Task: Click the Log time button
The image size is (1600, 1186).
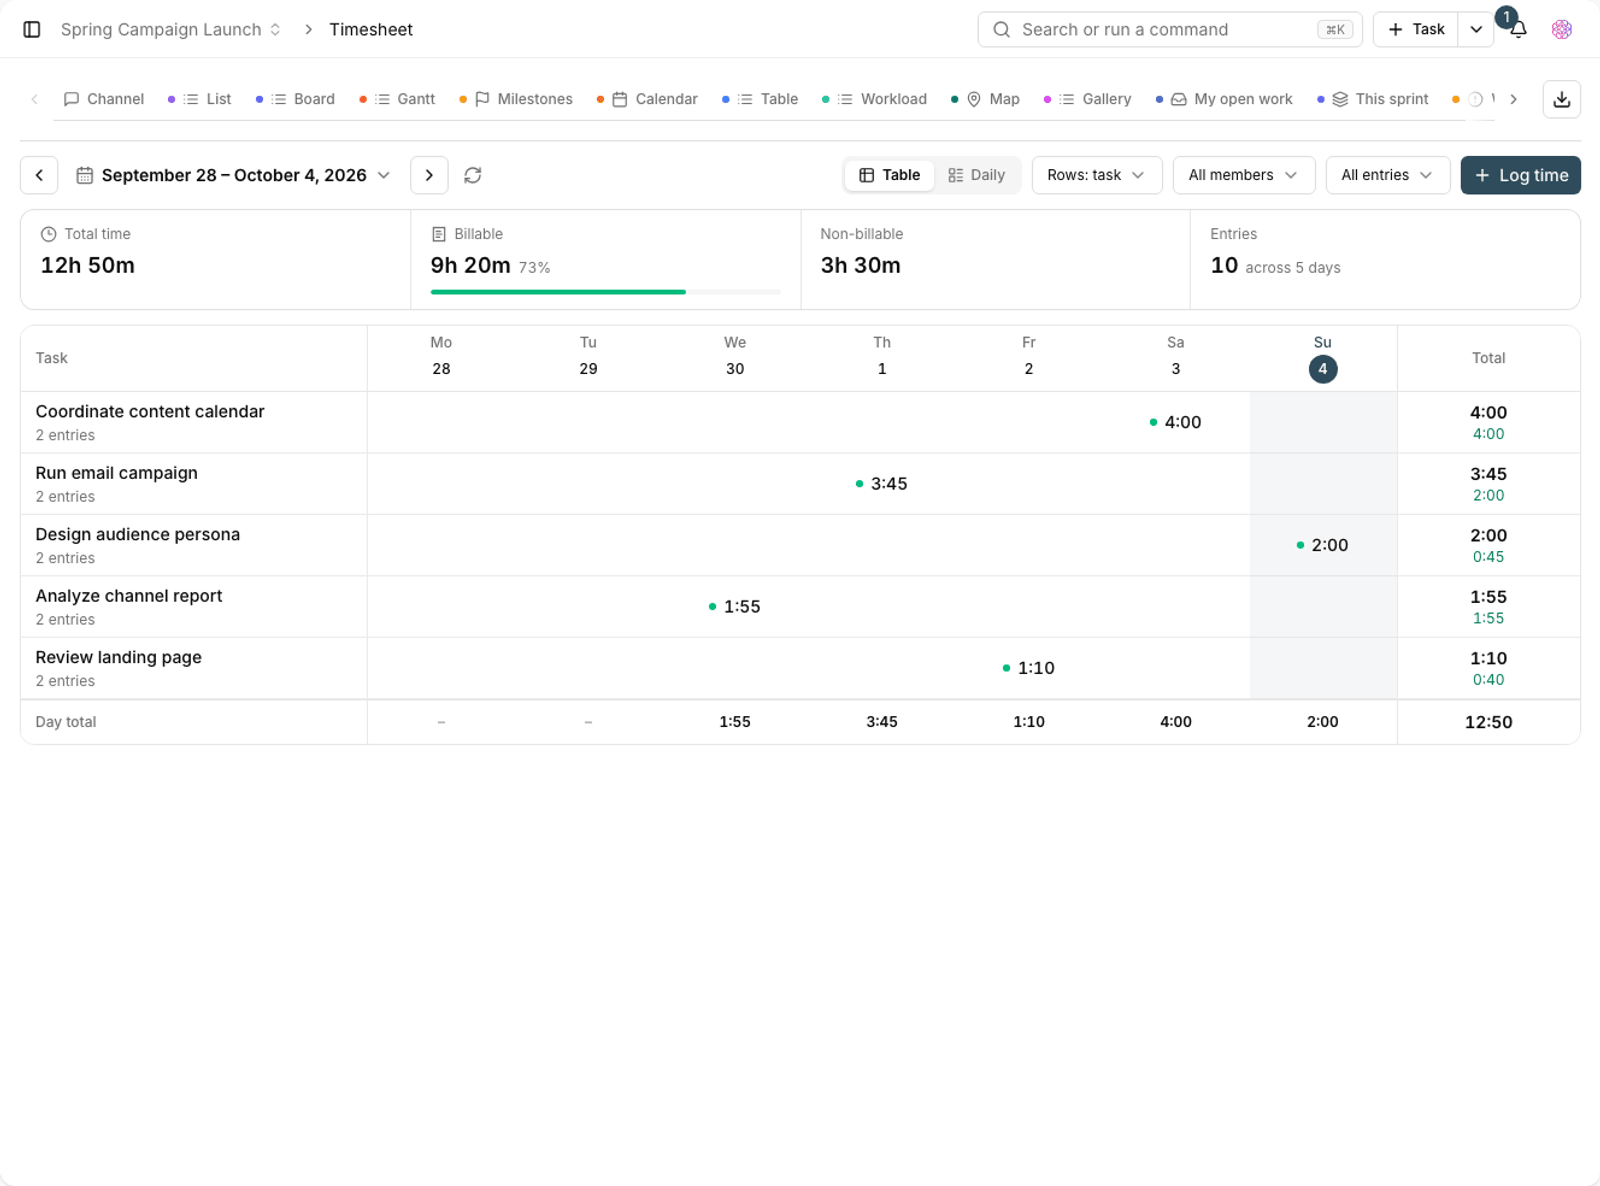Action: [x=1520, y=175]
